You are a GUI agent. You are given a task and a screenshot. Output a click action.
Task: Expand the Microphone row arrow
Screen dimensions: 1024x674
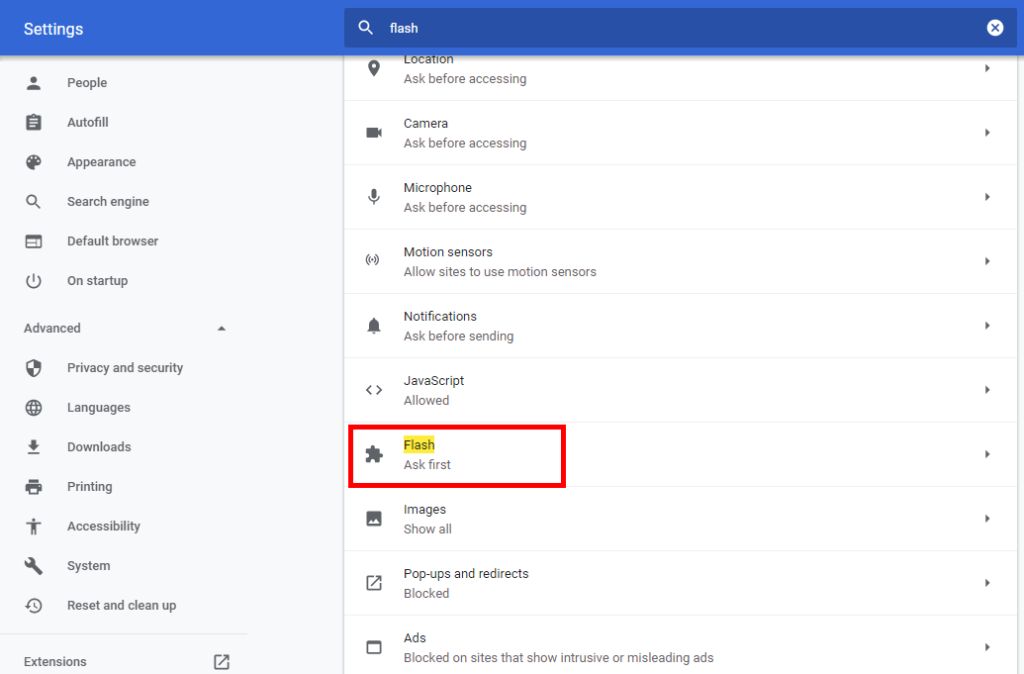pos(987,197)
